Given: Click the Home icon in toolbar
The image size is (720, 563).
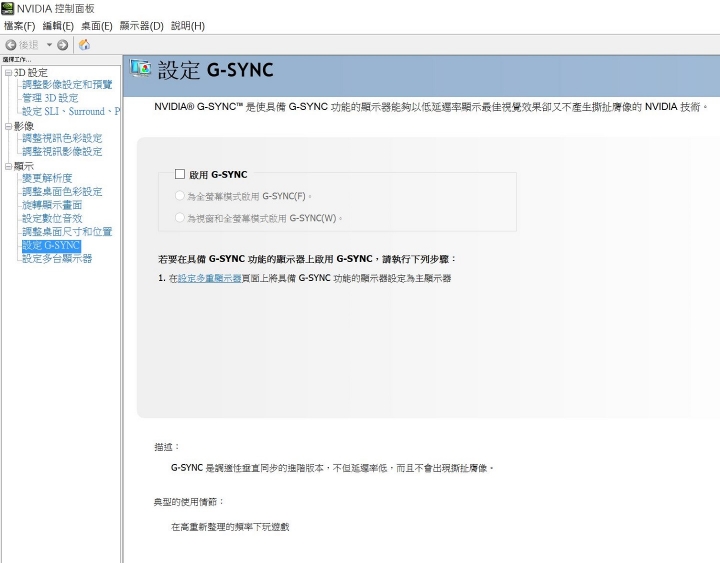Looking at the screenshot, I should click(84, 45).
